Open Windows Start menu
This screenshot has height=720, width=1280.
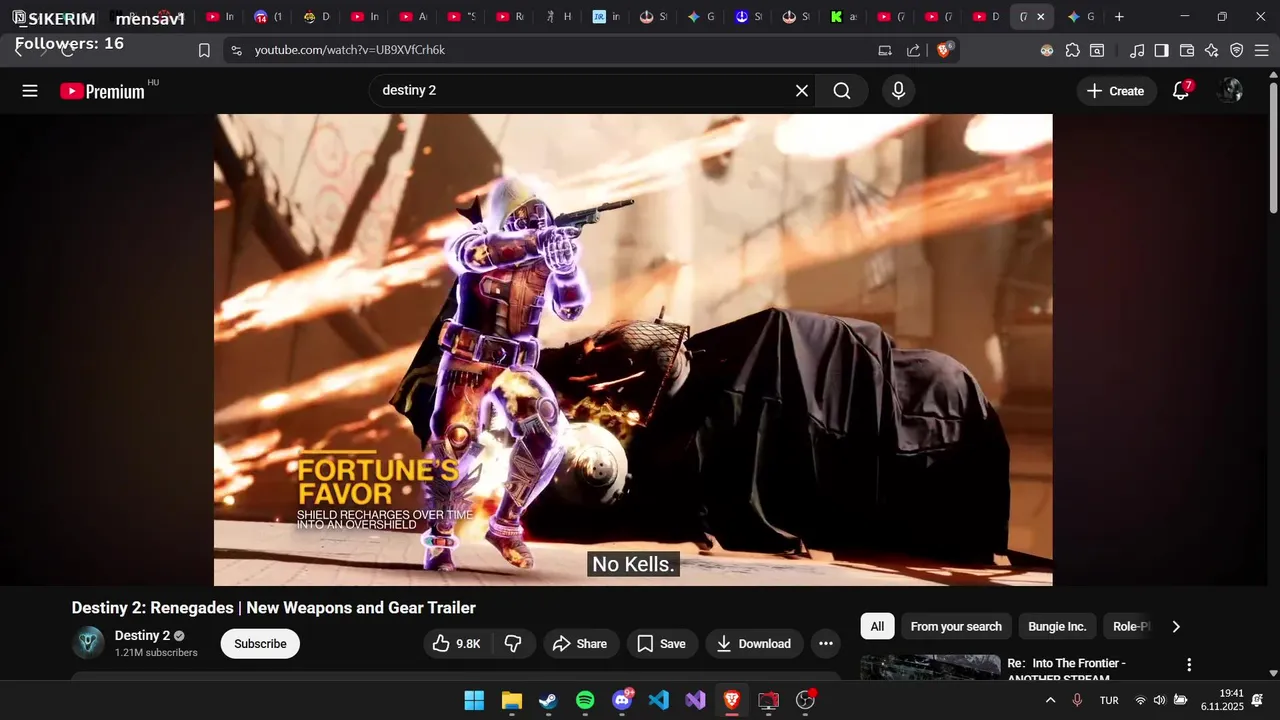click(474, 700)
